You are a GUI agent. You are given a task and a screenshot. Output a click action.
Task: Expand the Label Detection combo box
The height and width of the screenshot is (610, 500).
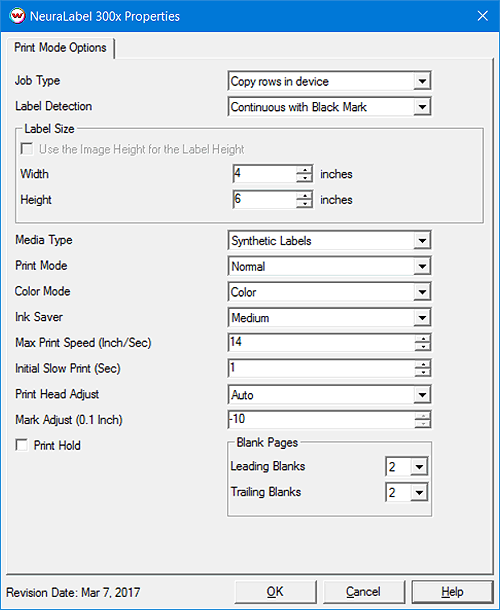pyautogui.click(x=422, y=107)
